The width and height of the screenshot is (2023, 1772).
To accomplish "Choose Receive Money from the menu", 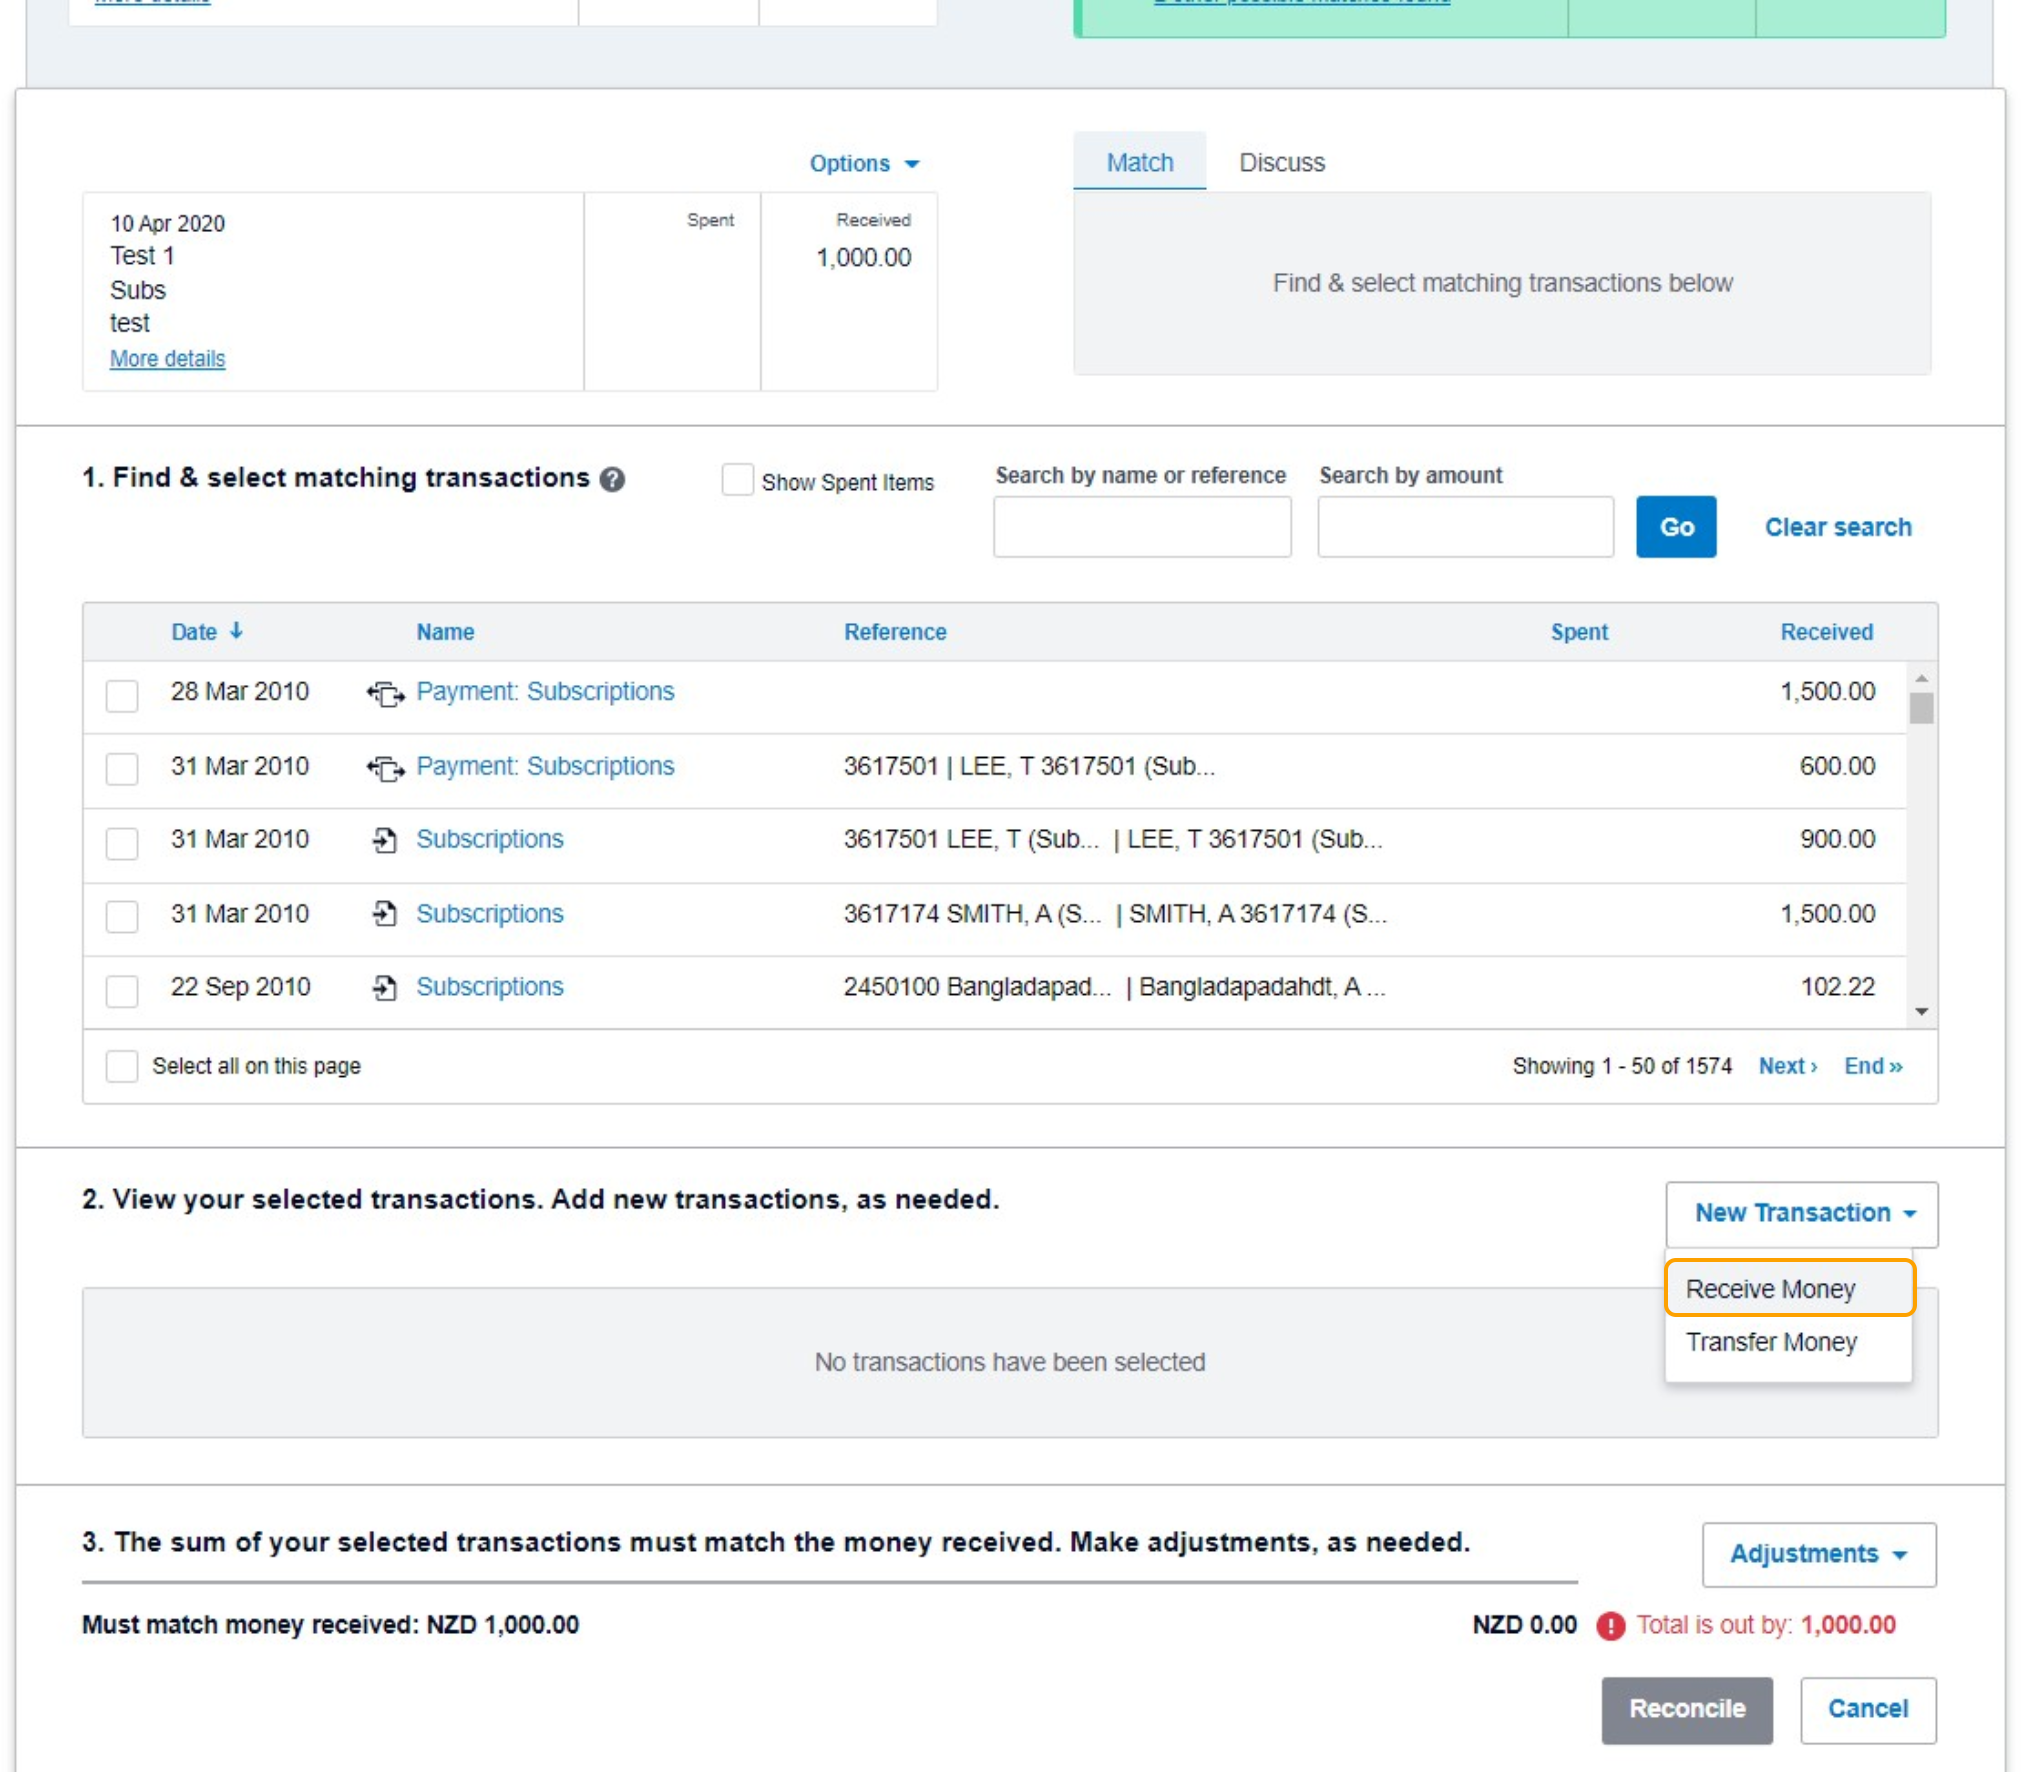I will [1770, 1289].
